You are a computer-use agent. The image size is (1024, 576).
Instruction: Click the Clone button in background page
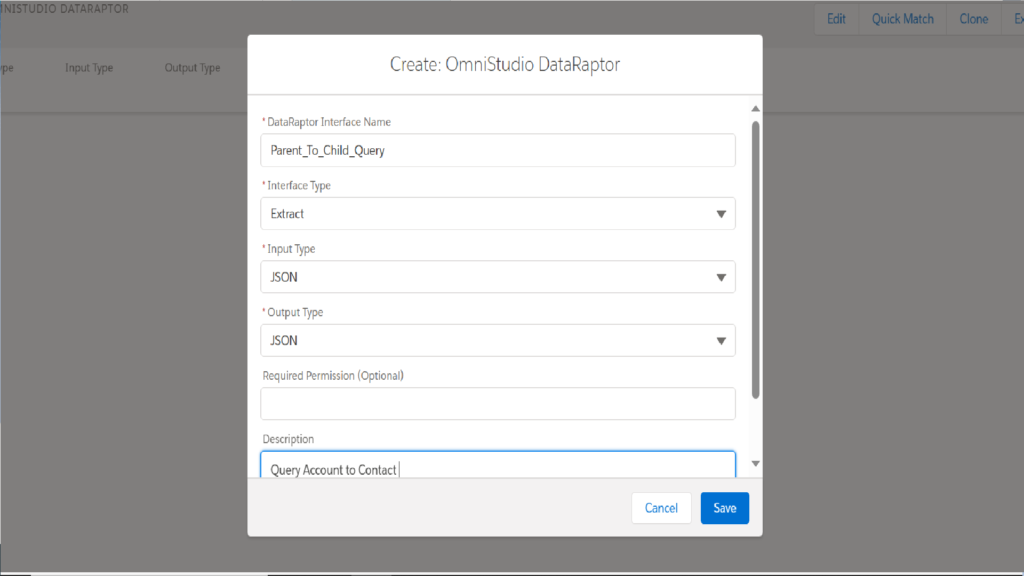click(974, 19)
